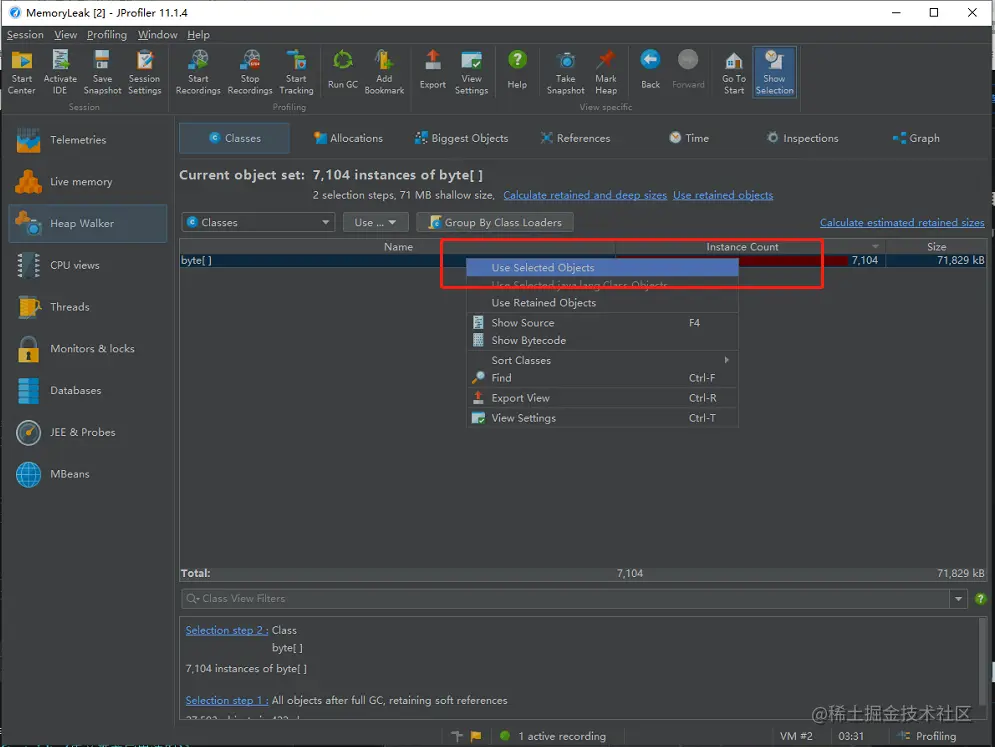Open the Use ... dropdown button
Viewport: 995px width, 747px height.
375,222
